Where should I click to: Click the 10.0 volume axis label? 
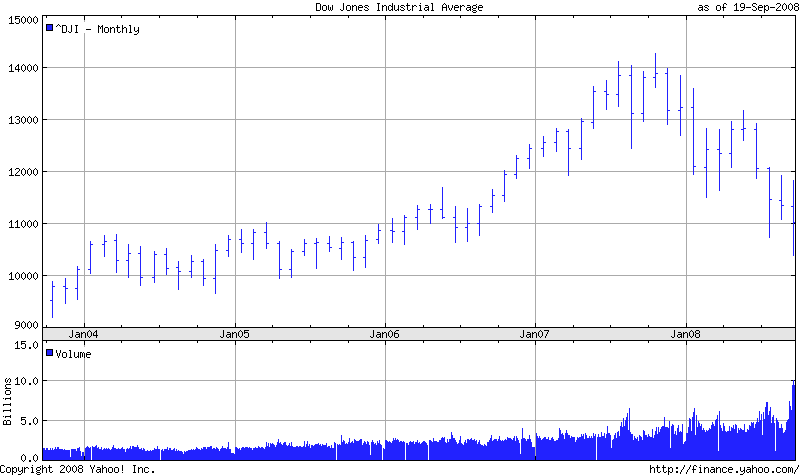point(25,381)
